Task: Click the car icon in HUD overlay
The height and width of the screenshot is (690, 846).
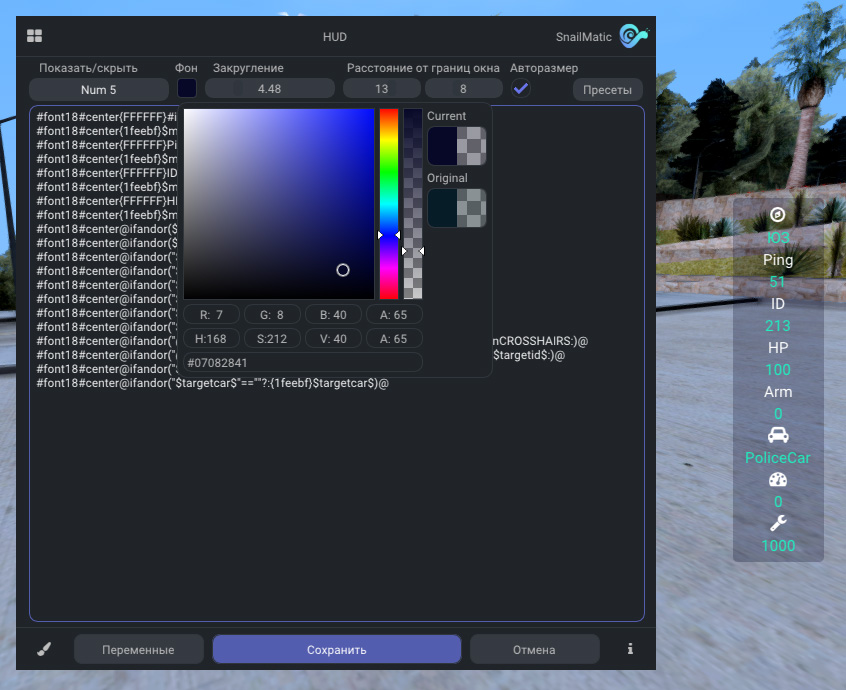Action: pos(778,435)
